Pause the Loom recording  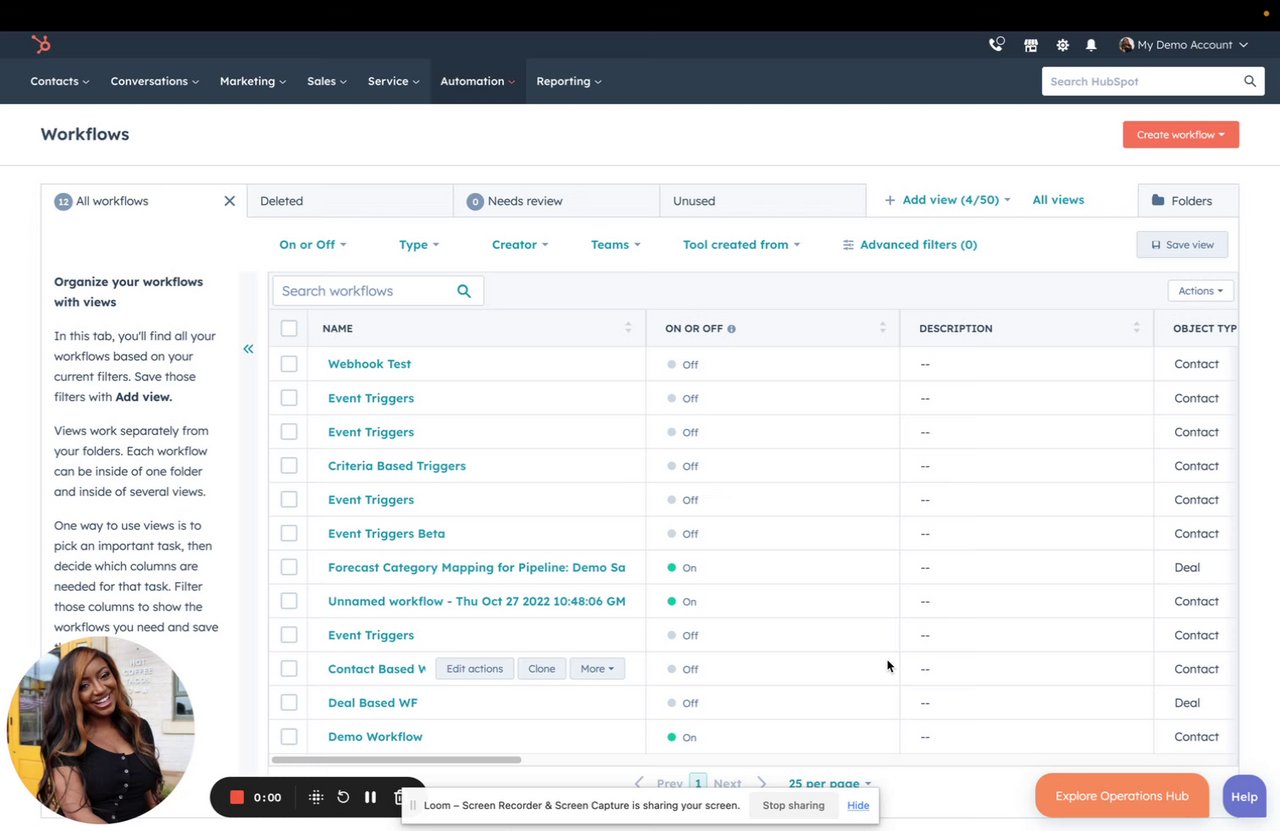[370, 797]
